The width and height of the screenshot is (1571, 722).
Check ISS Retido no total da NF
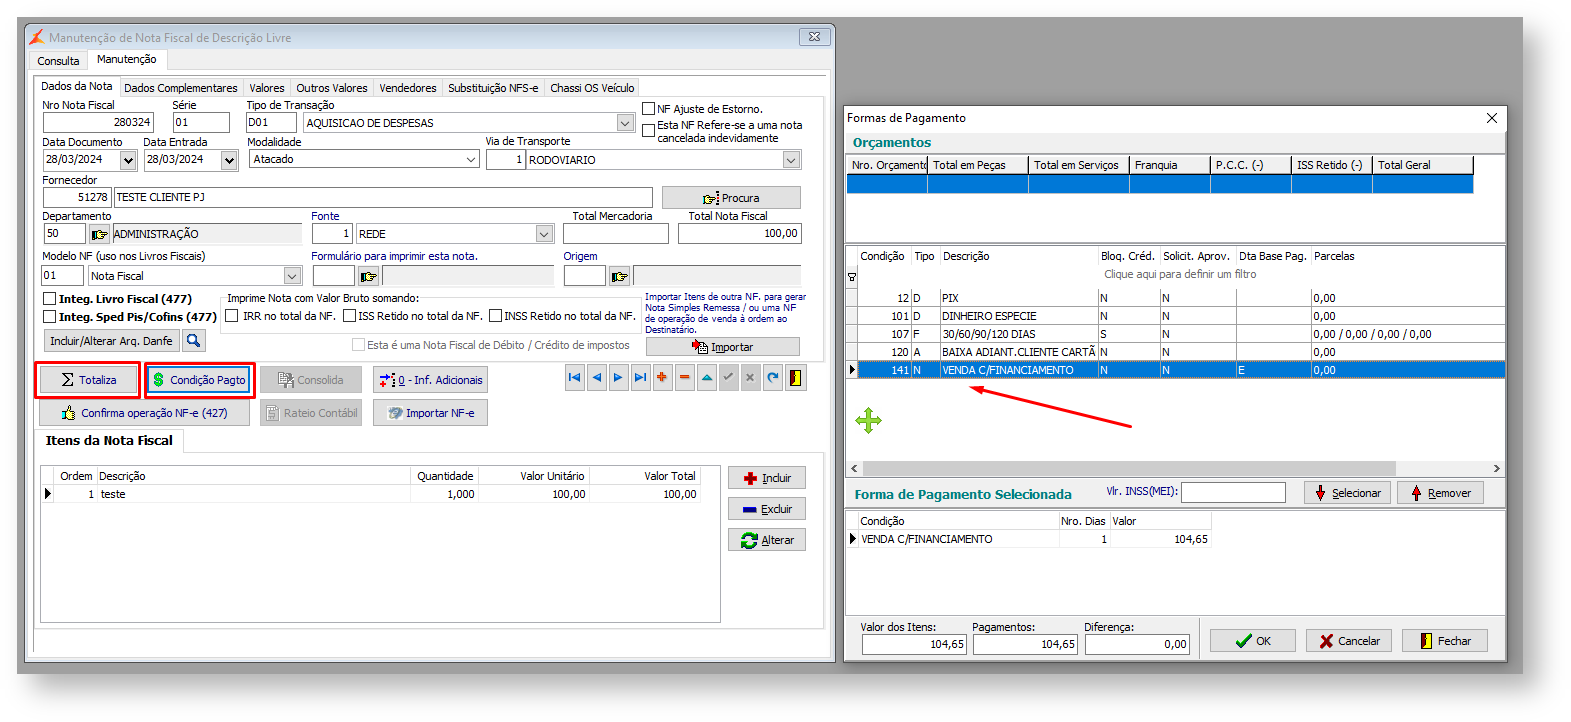click(349, 316)
